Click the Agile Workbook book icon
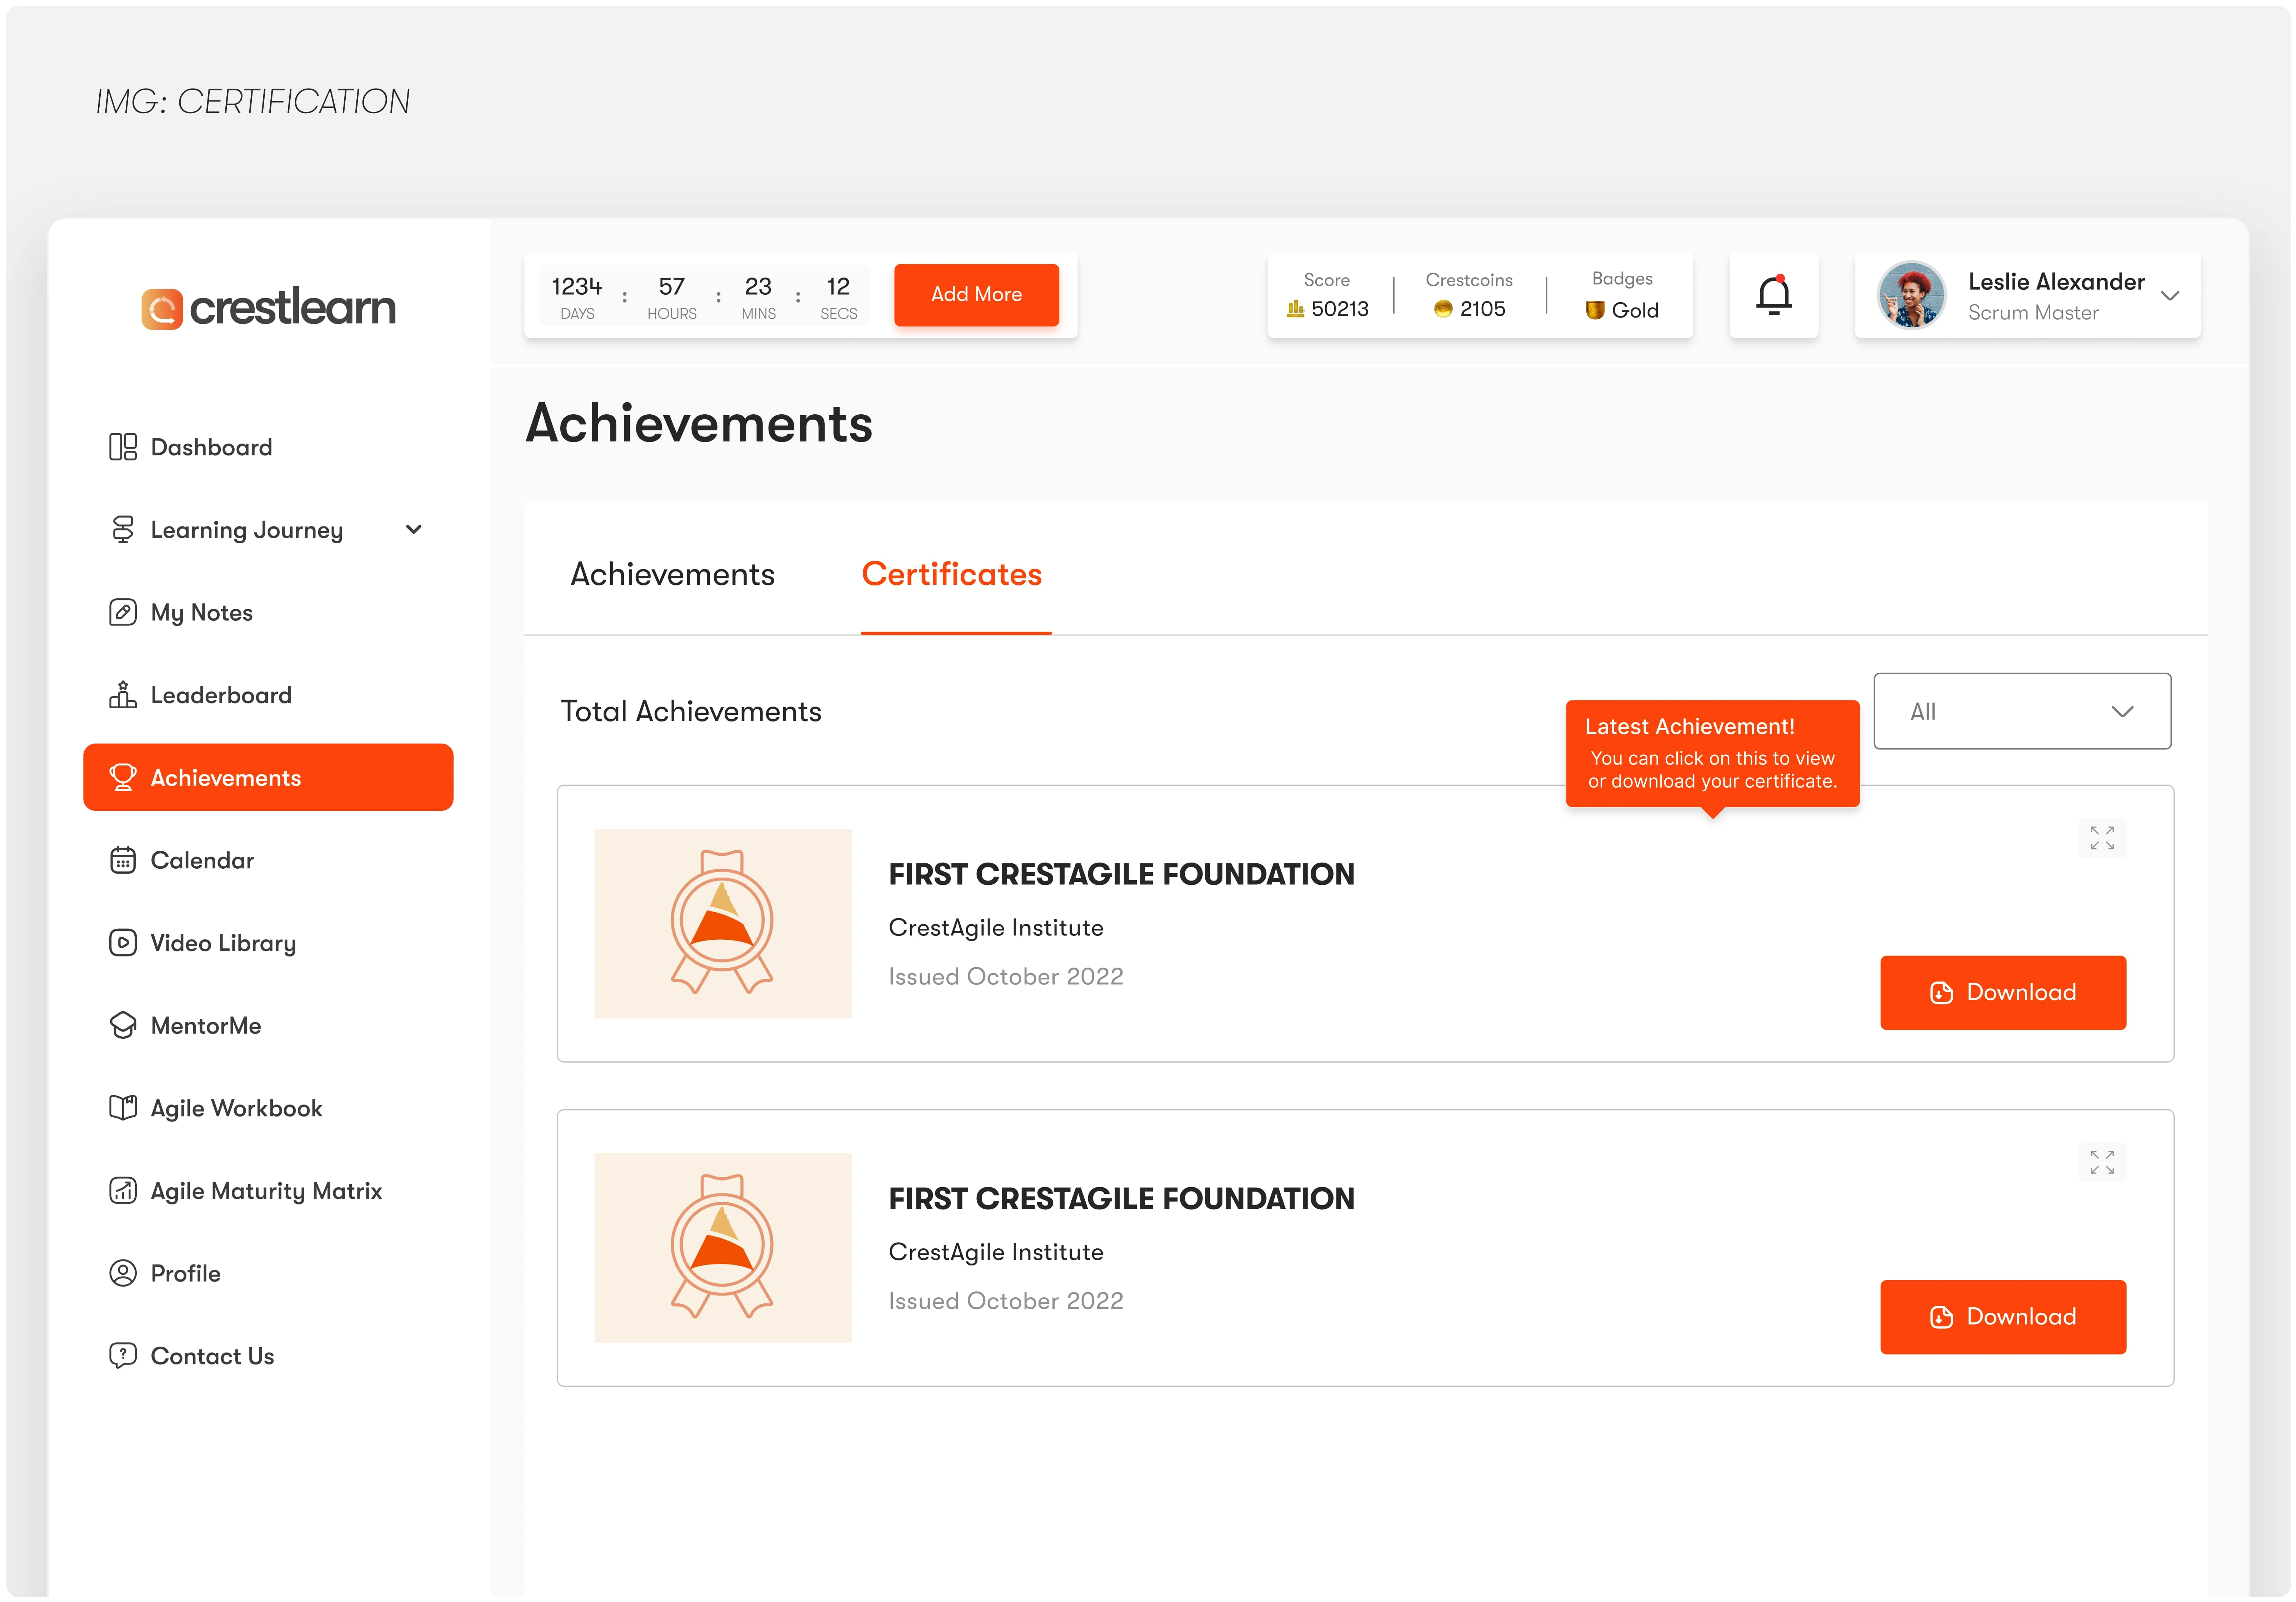Viewport: 2296px width, 1602px height. pyautogui.click(x=122, y=1108)
